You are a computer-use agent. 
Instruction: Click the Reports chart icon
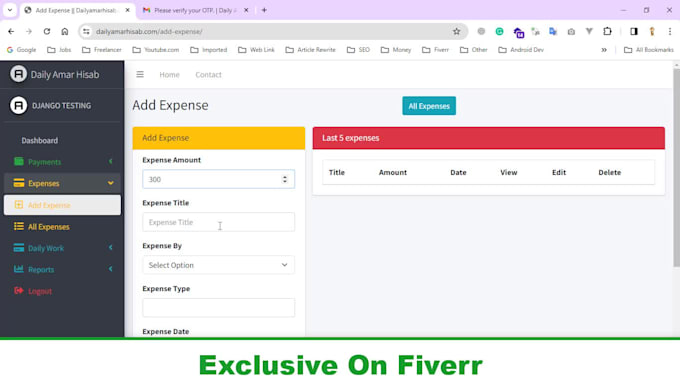coord(19,269)
